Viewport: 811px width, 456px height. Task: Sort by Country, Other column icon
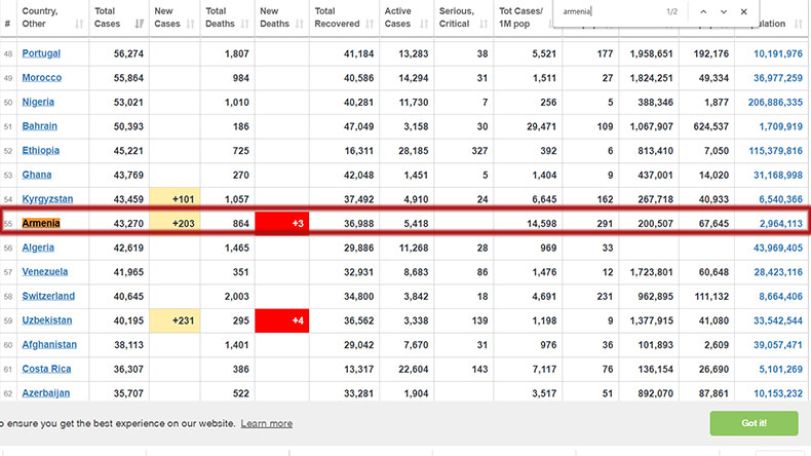click(79, 23)
